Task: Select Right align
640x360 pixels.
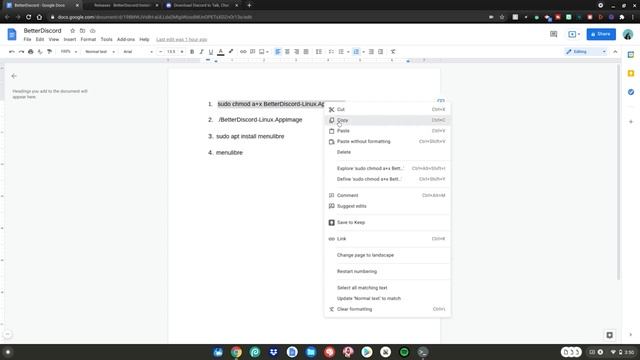Action: coord(297,52)
